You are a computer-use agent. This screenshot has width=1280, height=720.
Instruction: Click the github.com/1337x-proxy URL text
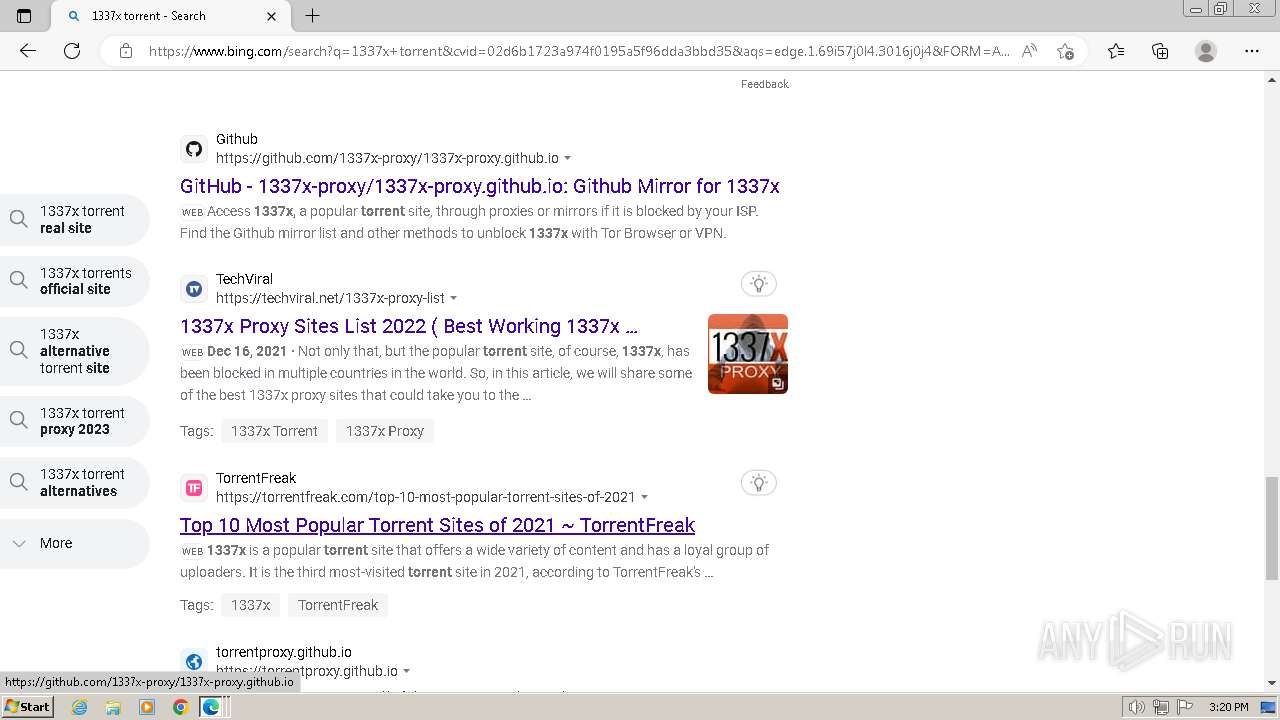tap(387, 158)
